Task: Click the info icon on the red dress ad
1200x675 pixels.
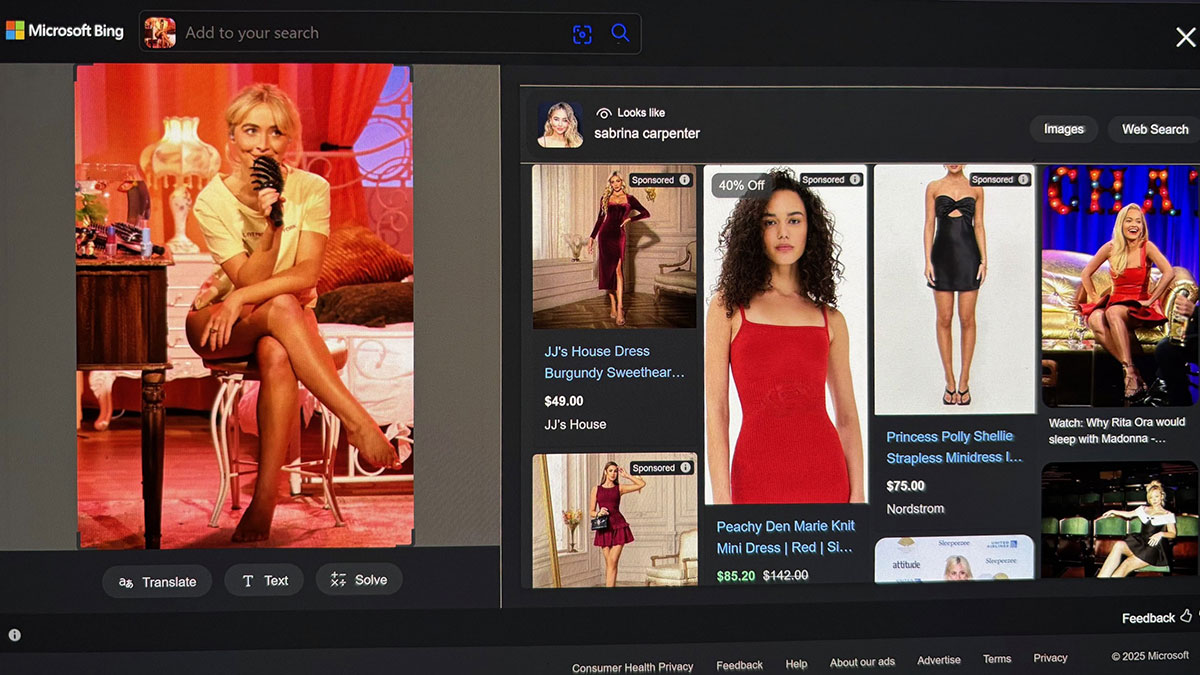Action: click(x=856, y=179)
